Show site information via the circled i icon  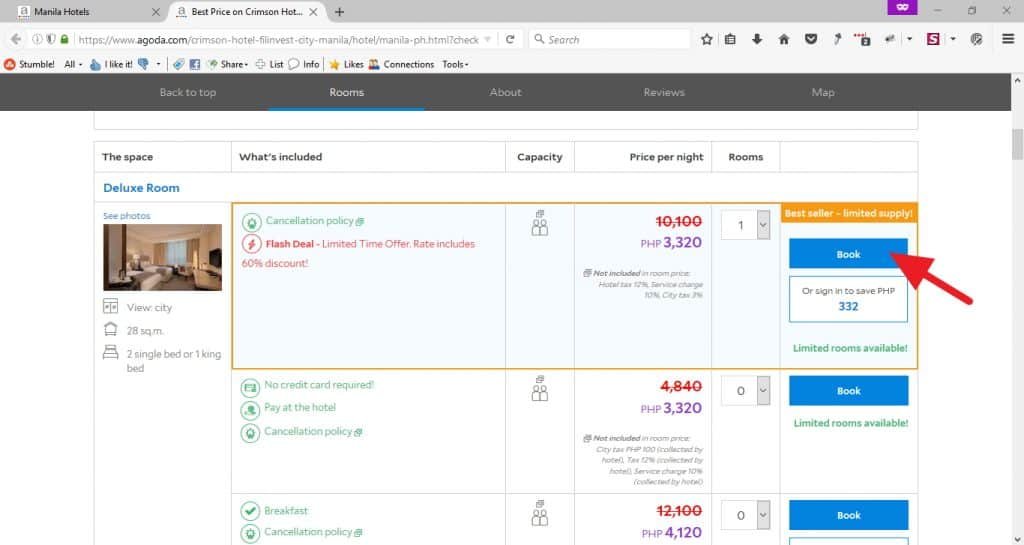pyautogui.click(x=37, y=39)
